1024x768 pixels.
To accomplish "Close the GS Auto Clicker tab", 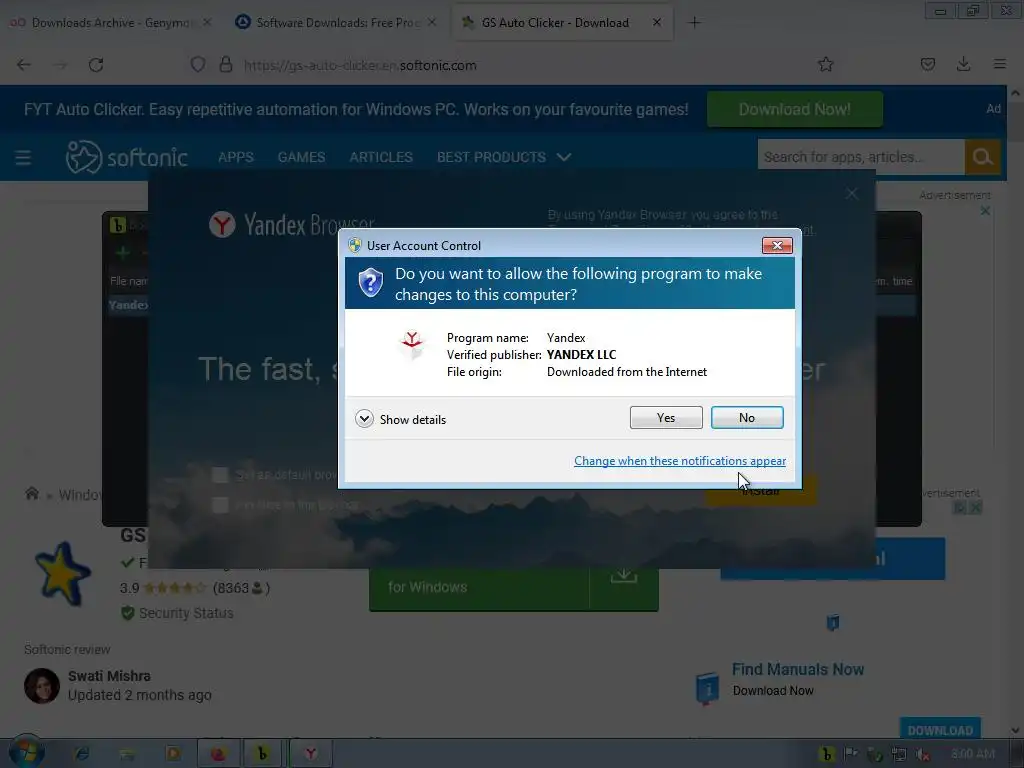I will click(656, 22).
